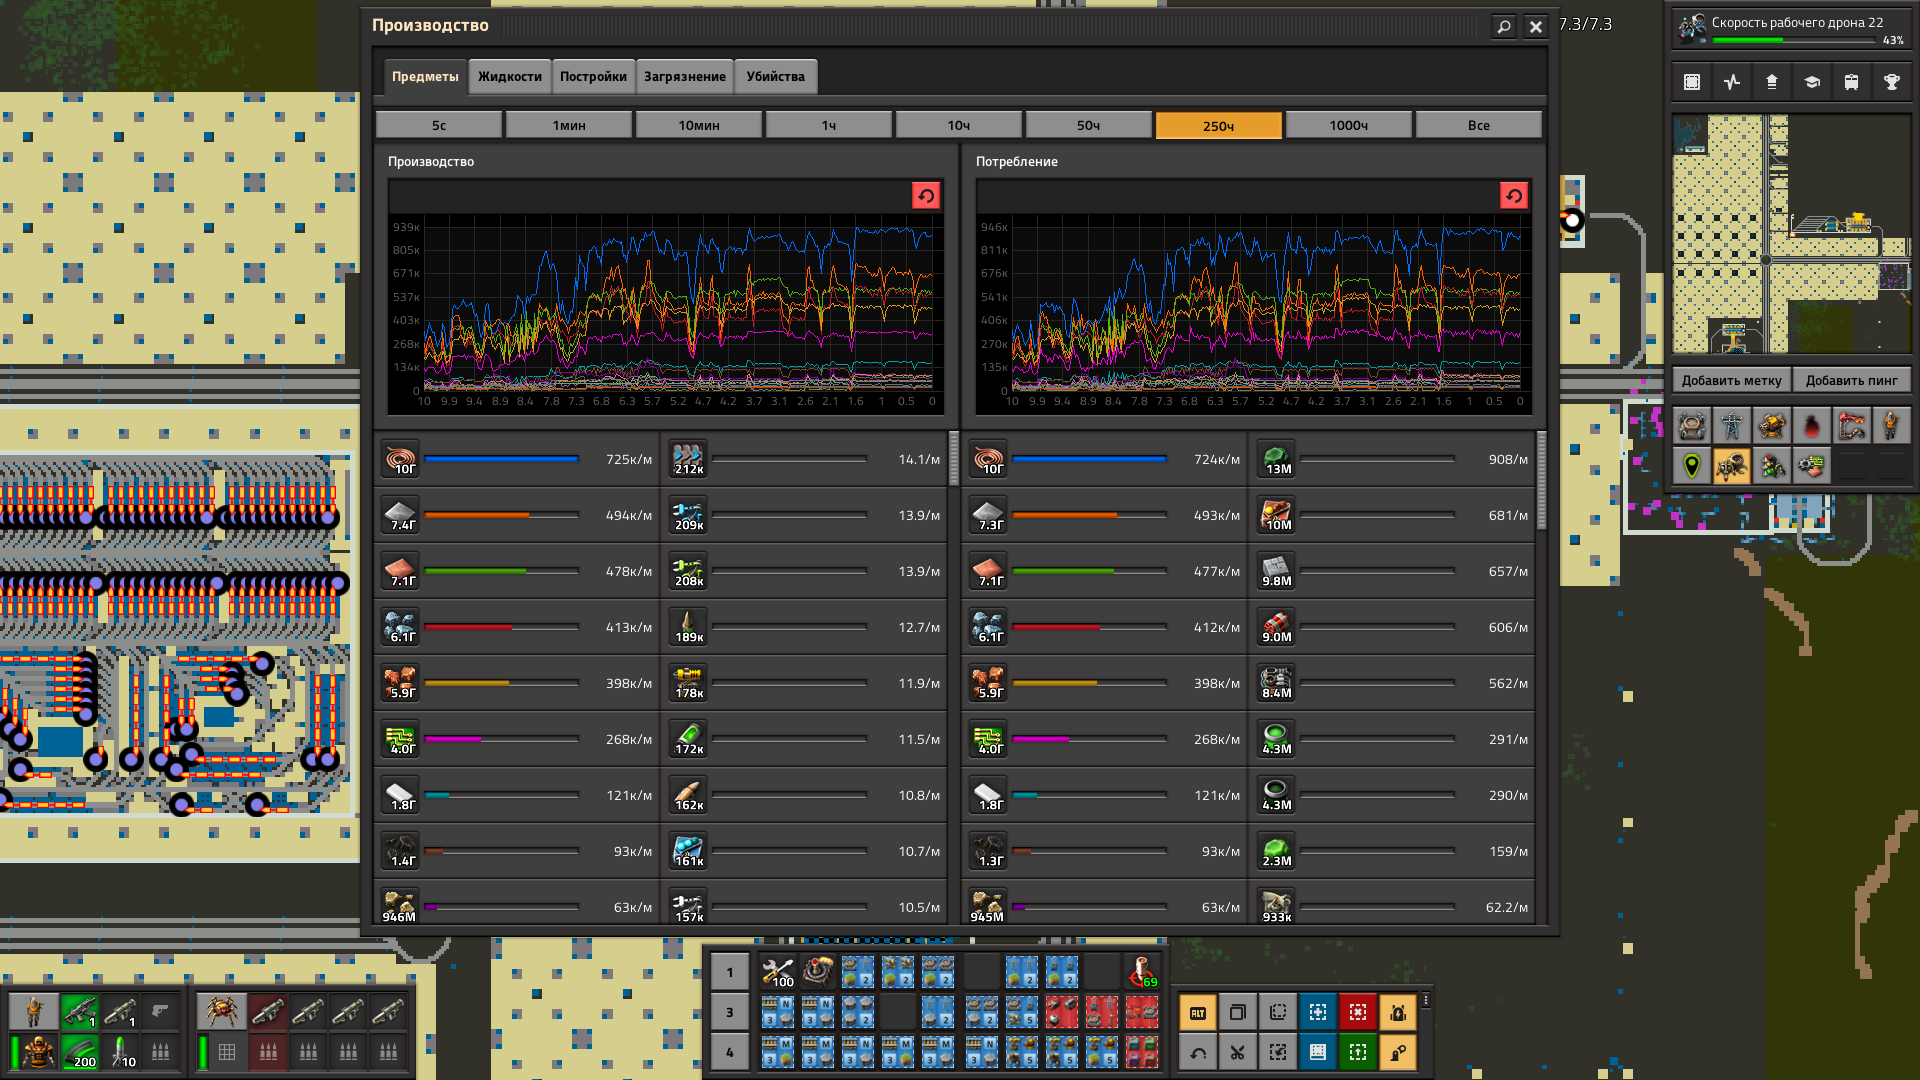This screenshot has height=1080, width=1920.
Task: Toggle the highlighted enemy bases map overlay
Action: click(1732, 466)
